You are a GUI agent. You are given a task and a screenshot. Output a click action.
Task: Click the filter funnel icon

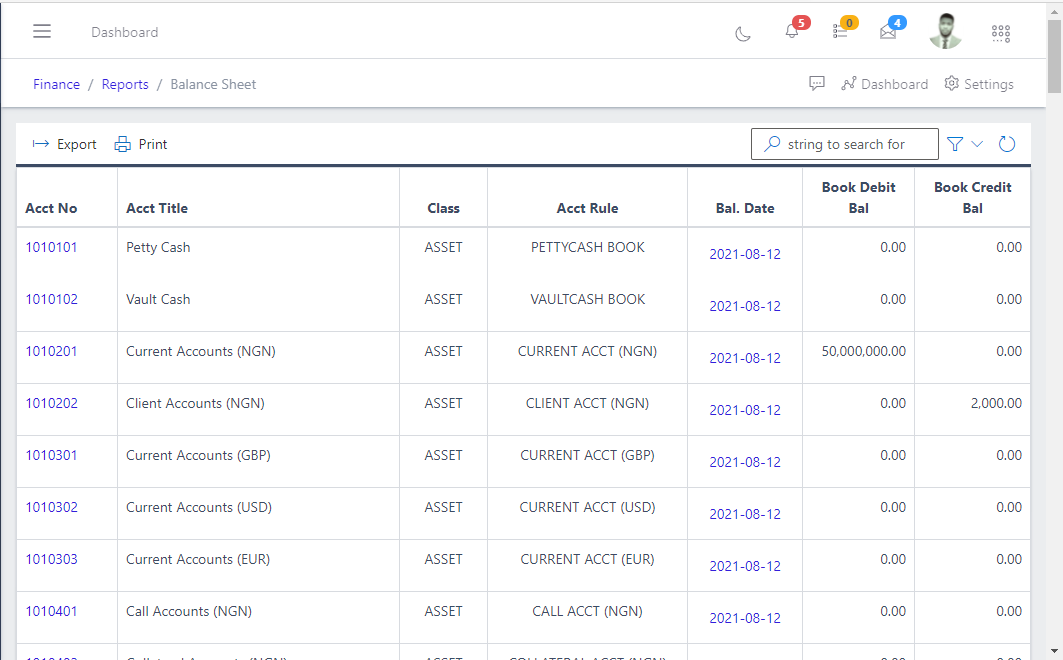point(955,144)
